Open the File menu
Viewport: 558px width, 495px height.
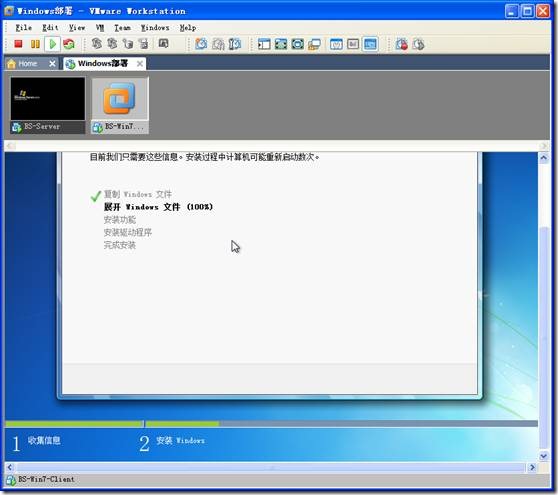pyautogui.click(x=23, y=27)
